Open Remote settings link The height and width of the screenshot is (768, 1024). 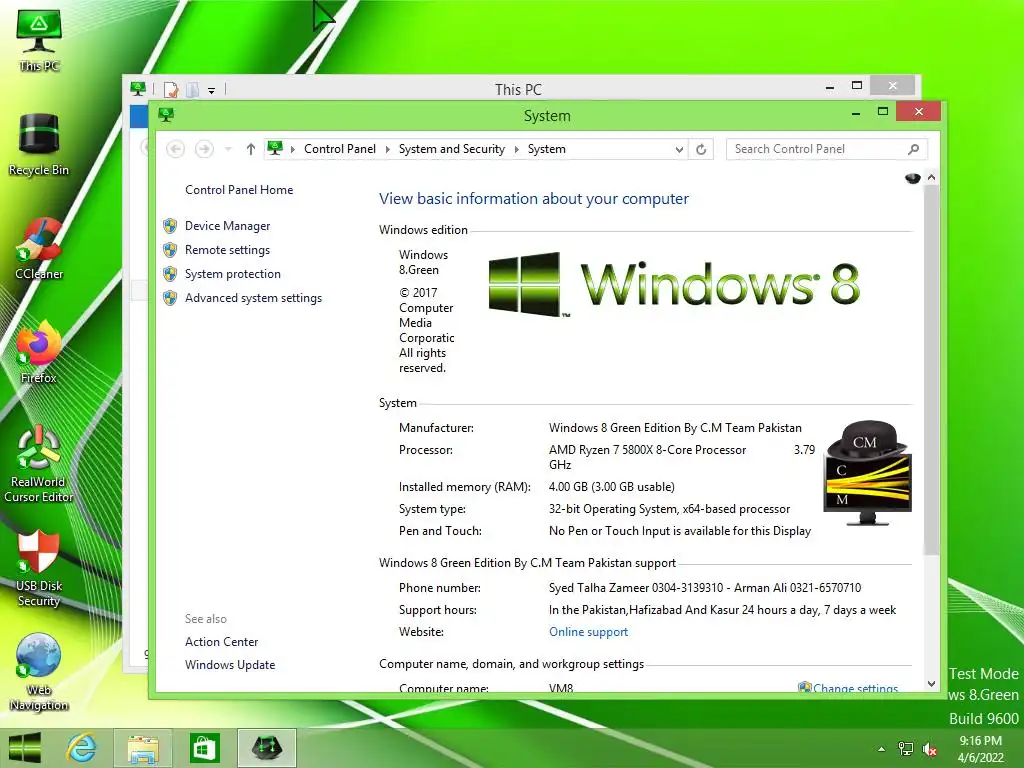point(227,249)
